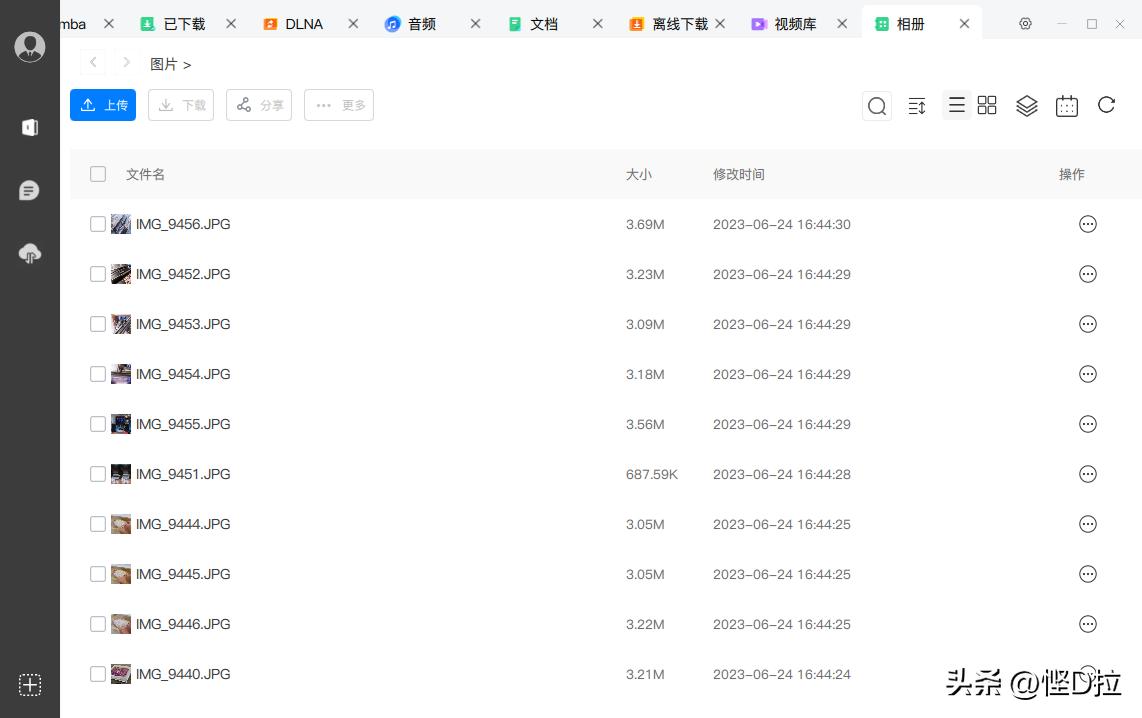The height and width of the screenshot is (718, 1142).
Task: Open the search icon in the toolbar
Action: pyautogui.click(x=876, y=105)
